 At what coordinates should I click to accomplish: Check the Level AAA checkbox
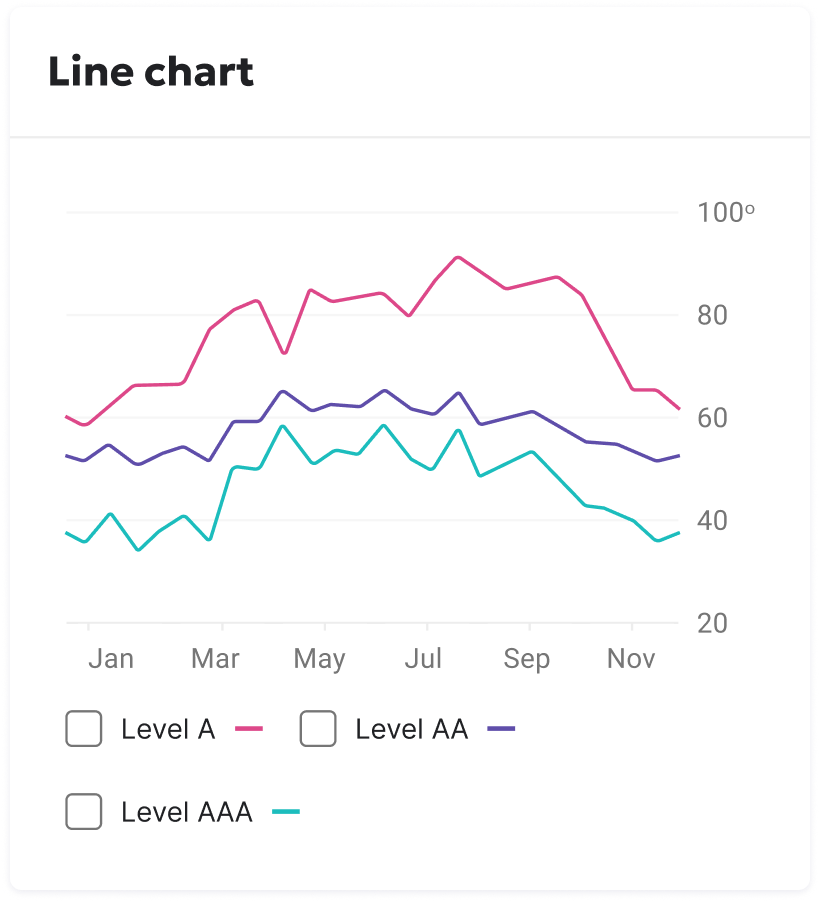84,812
